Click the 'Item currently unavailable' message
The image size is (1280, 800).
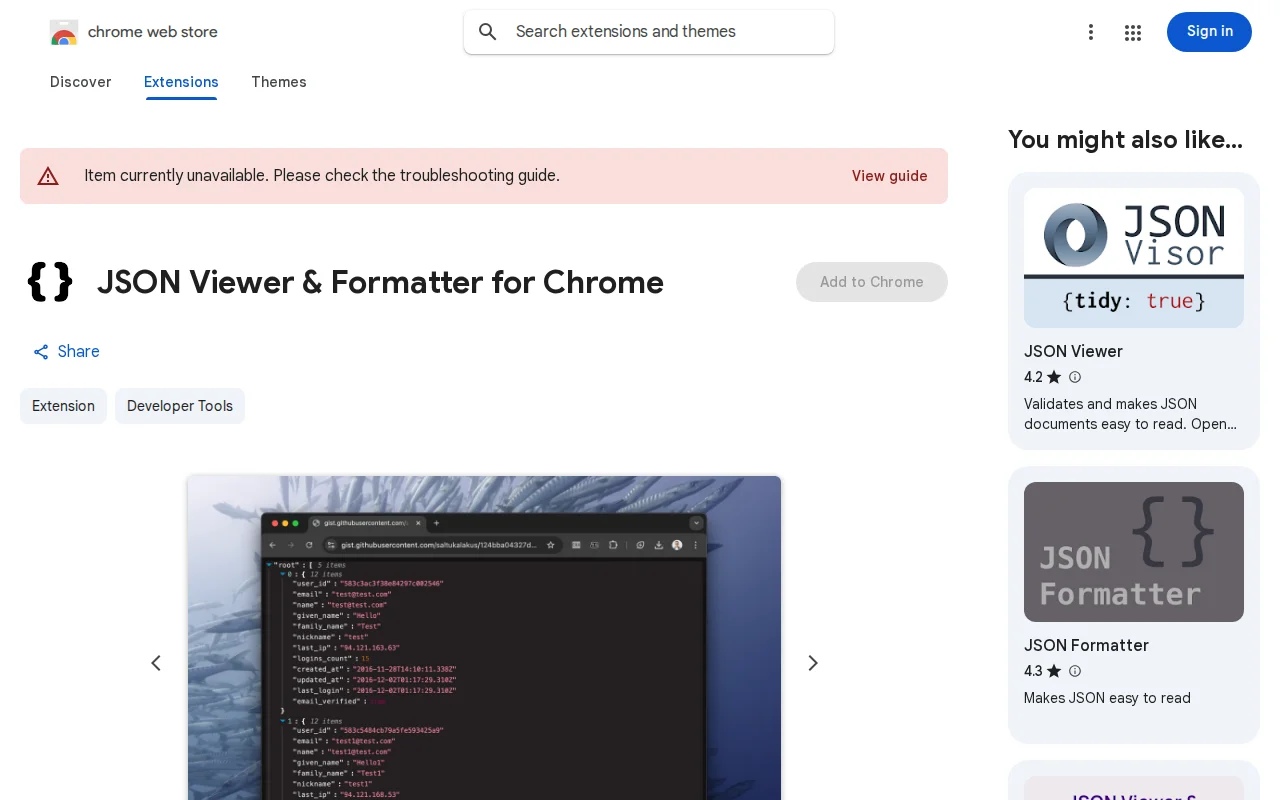[322, 176]
